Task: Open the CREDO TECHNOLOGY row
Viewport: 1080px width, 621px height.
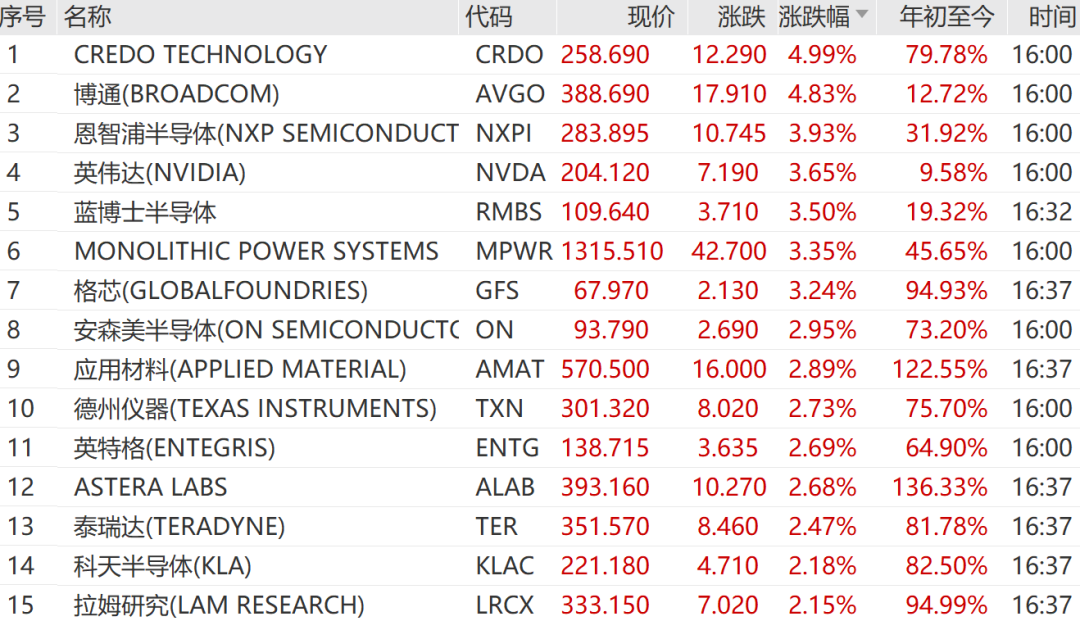Action: pyautogui.click(x=540, y=54)
